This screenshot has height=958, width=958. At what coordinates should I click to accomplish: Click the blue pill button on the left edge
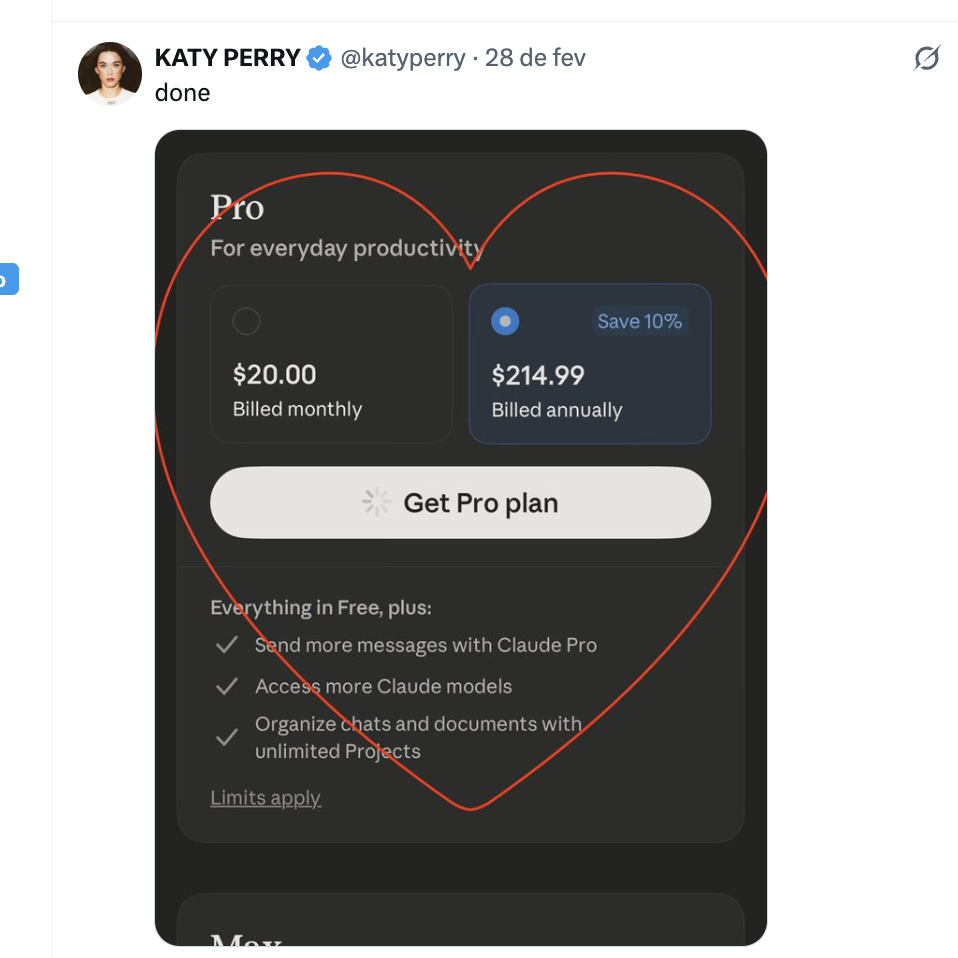click(9, 279)
